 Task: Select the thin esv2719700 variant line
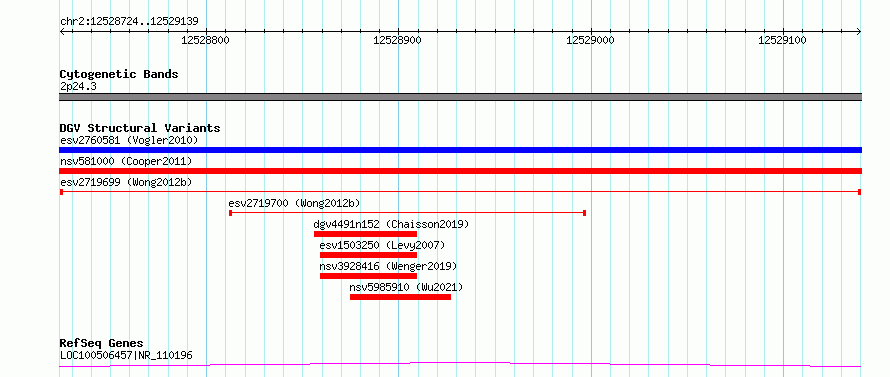[407, 213]
